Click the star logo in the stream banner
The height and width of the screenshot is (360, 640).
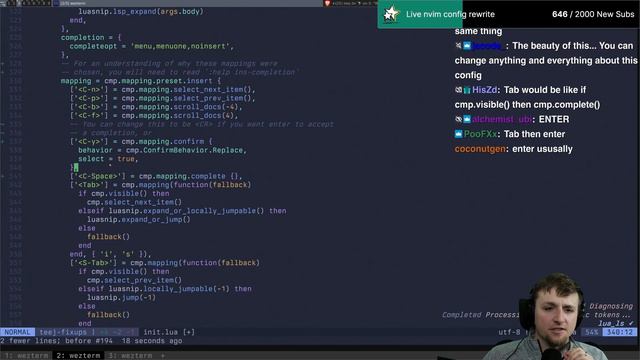[391, 14]
